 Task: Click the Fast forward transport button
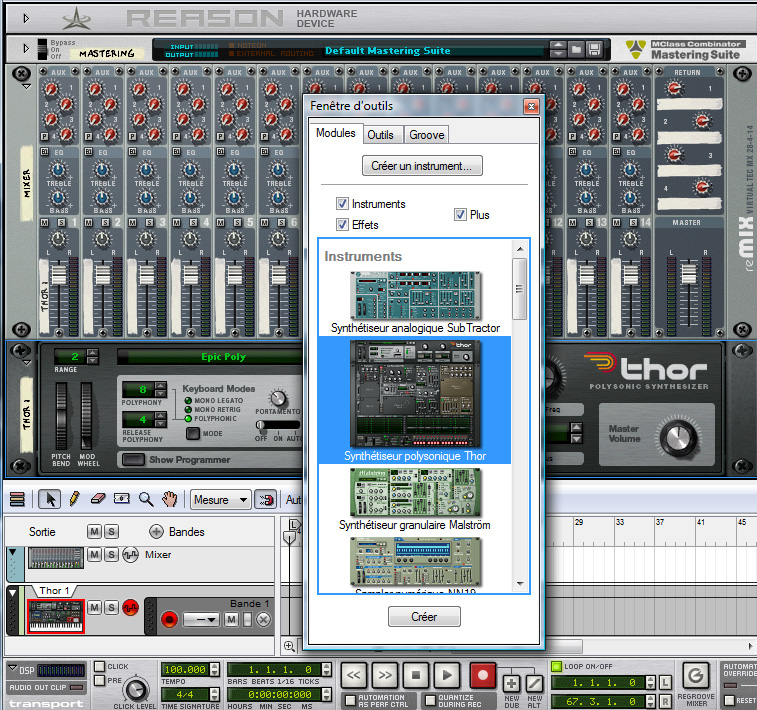click(x=385, y=675)
